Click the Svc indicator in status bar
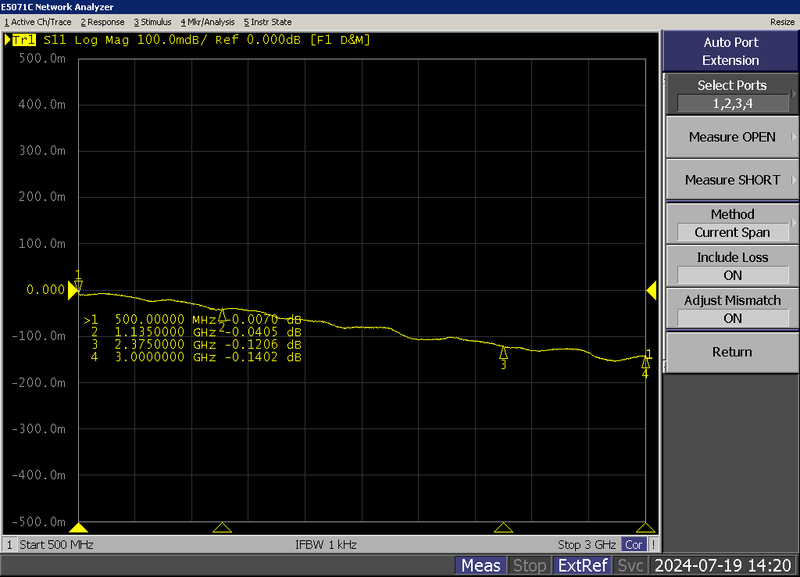Image resolution: width=800 pixels, height=577 pixels. pos(630,565)
